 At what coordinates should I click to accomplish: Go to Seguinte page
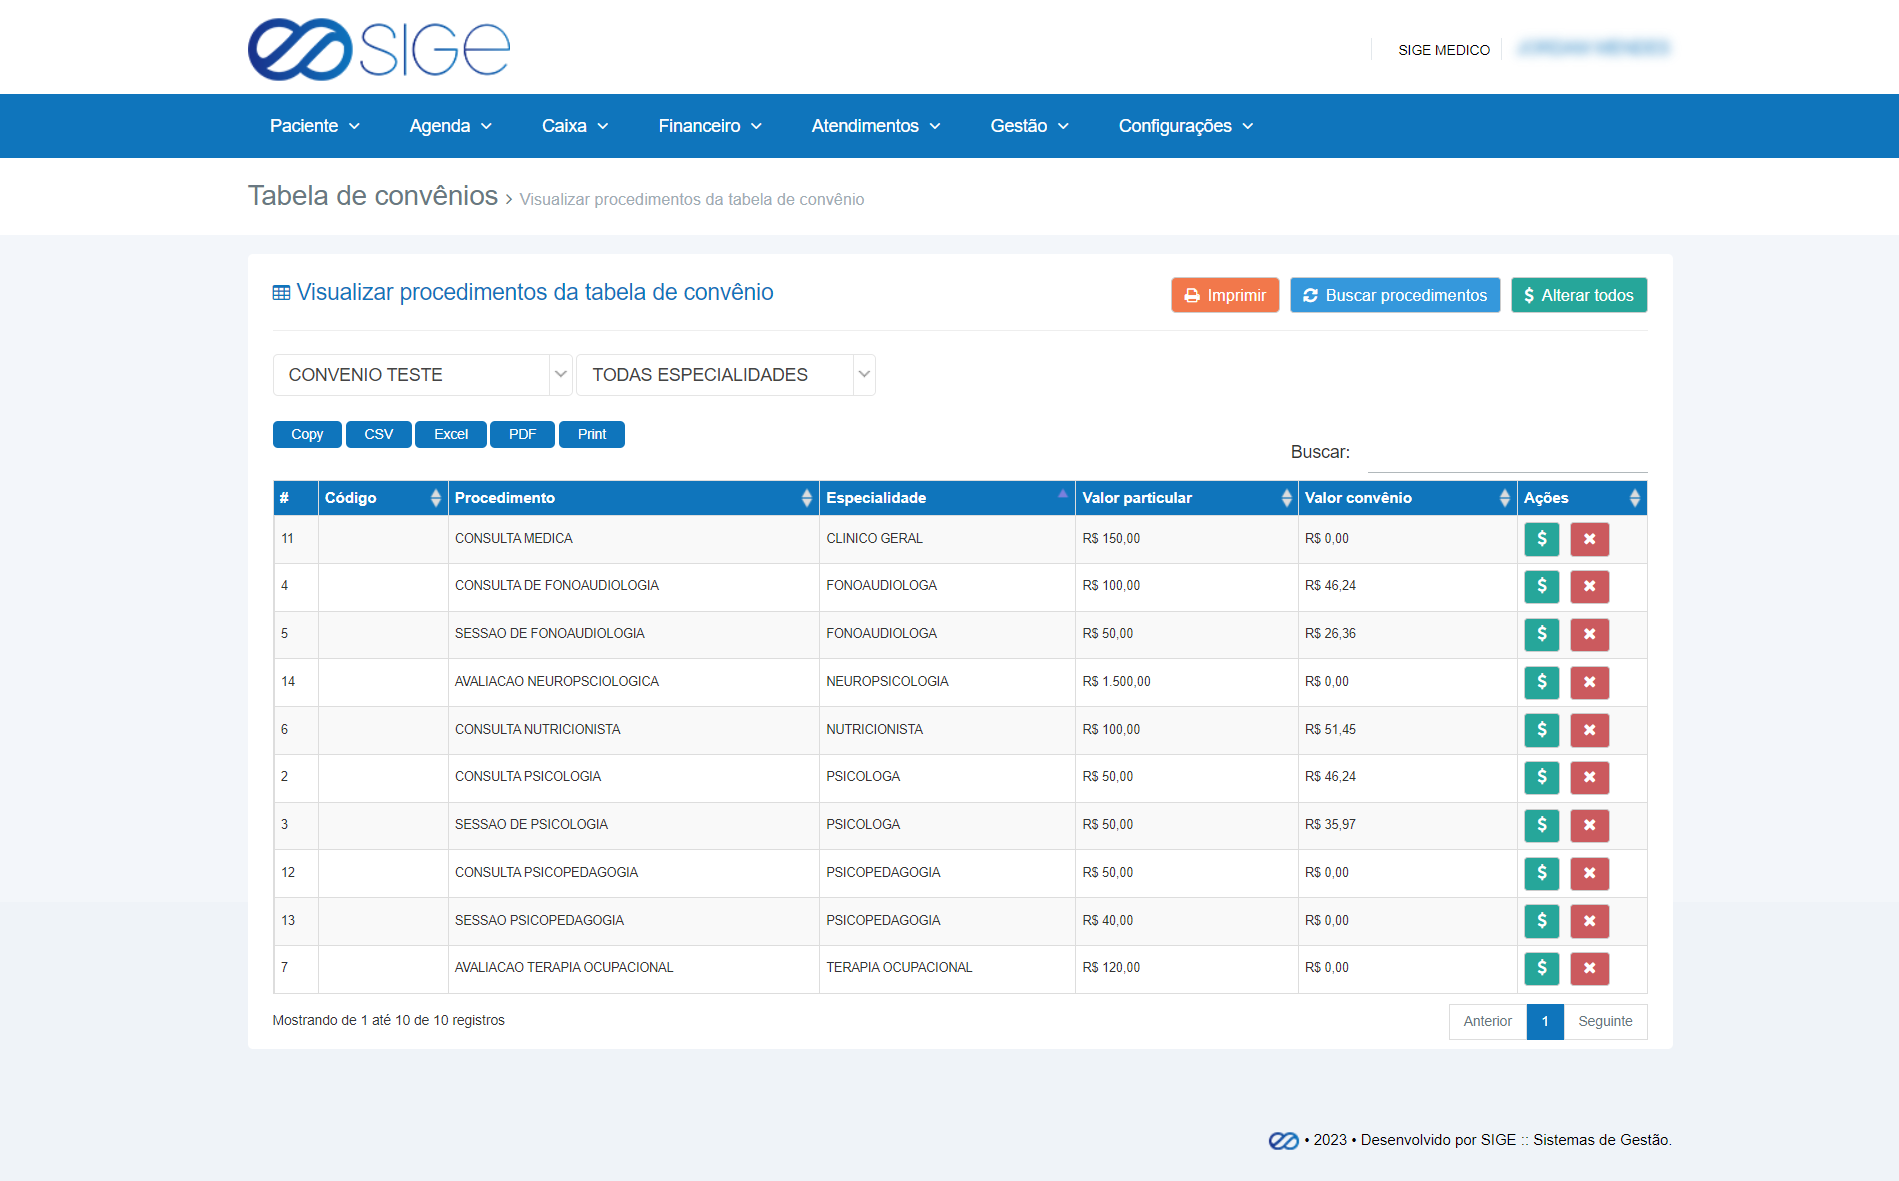pos(1605,1021)
